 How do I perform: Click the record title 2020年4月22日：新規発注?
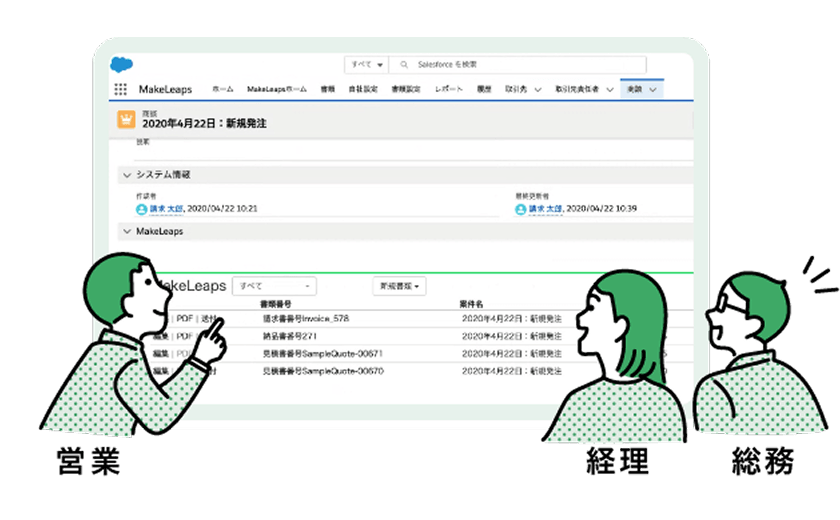pos(204,124)
